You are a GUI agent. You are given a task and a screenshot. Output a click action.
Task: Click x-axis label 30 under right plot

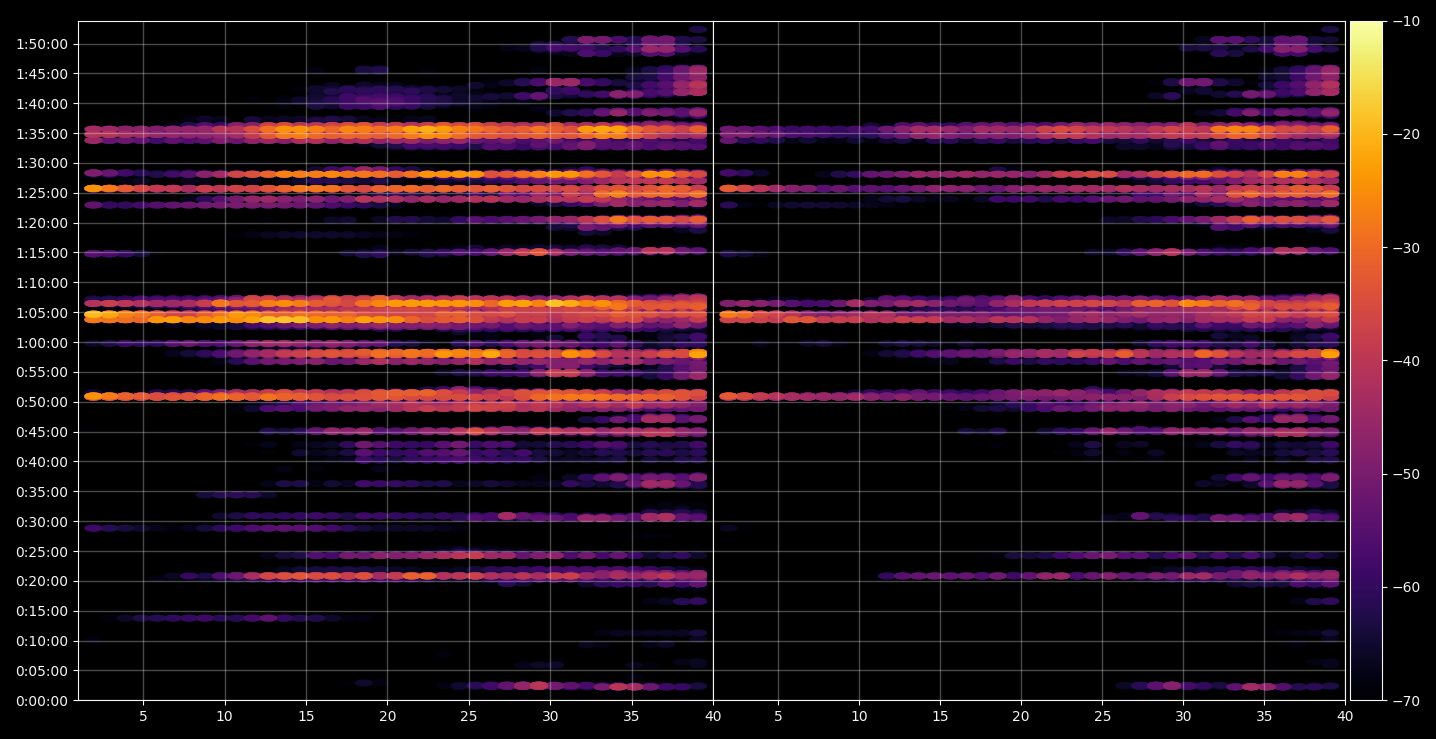click(1184, 717)
